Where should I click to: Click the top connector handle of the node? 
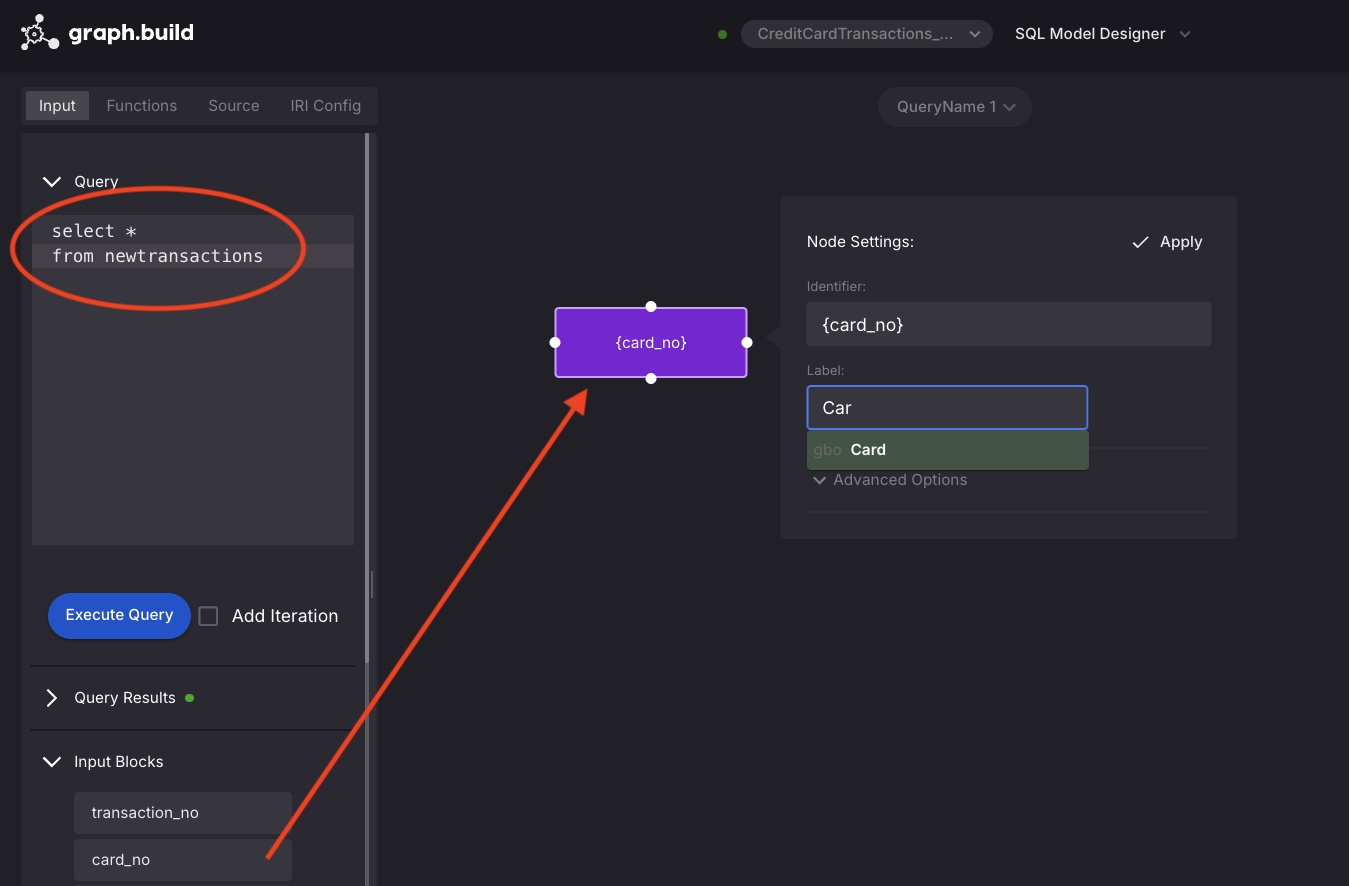[x=651, y=306]
